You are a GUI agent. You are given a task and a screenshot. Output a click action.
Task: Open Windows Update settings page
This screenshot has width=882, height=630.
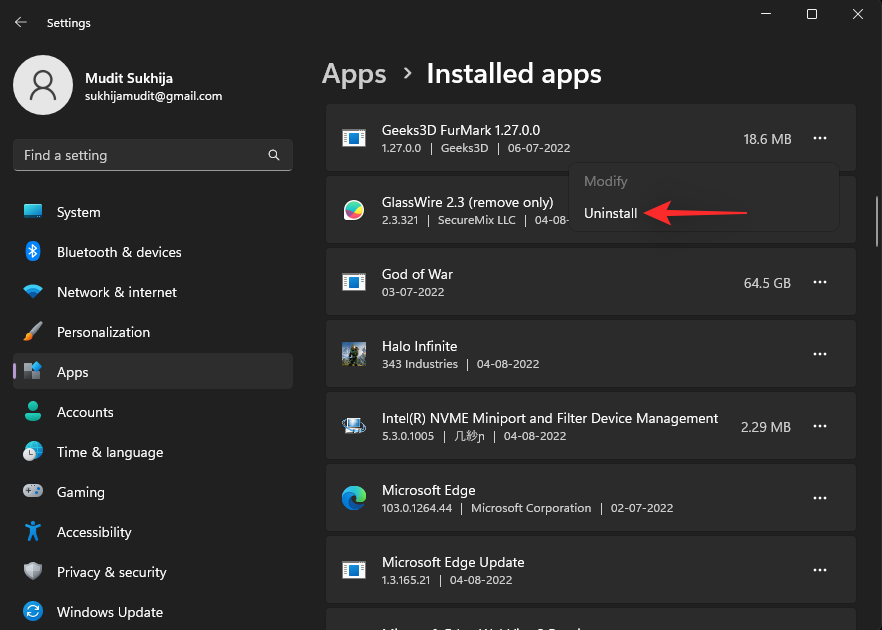[110, 612]
